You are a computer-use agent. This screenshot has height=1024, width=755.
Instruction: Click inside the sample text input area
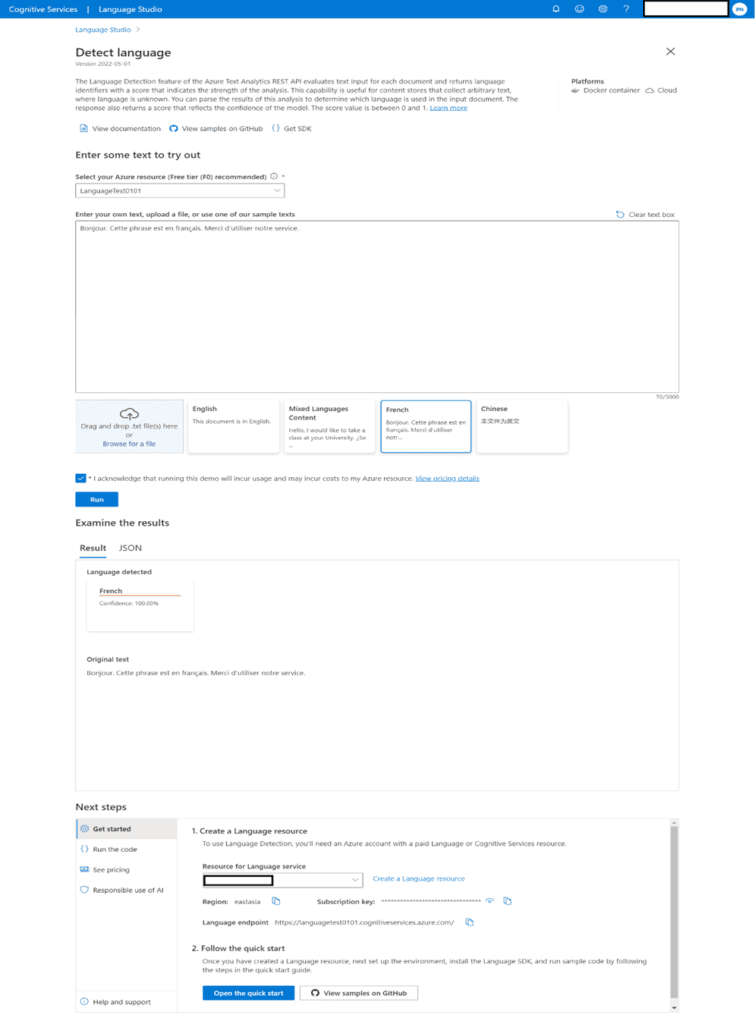click(377, 306)
